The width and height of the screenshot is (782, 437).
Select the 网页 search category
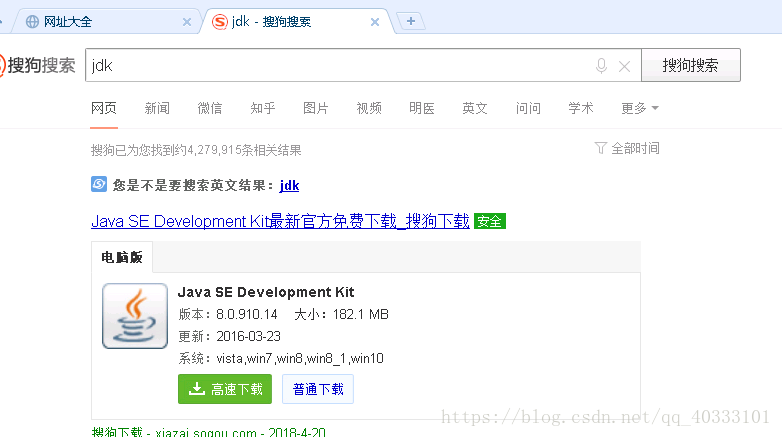tap(104, 108)
